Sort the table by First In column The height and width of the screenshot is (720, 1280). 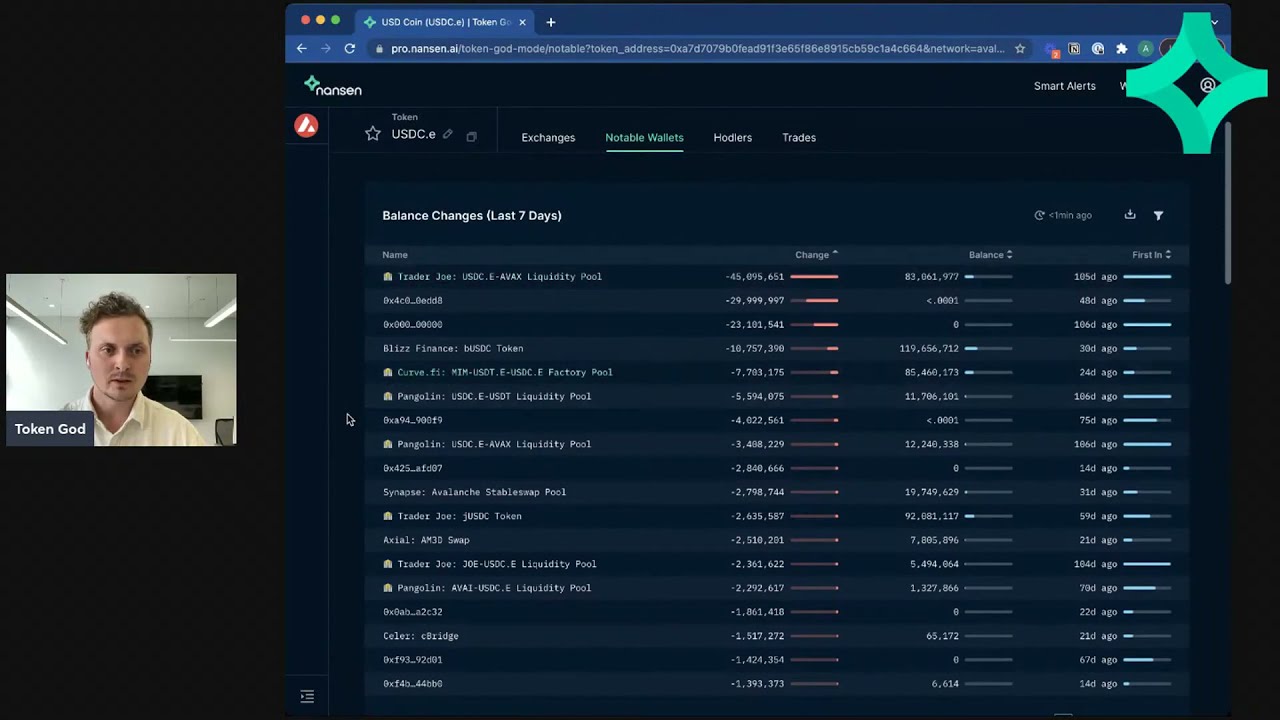click(1151, 255)
